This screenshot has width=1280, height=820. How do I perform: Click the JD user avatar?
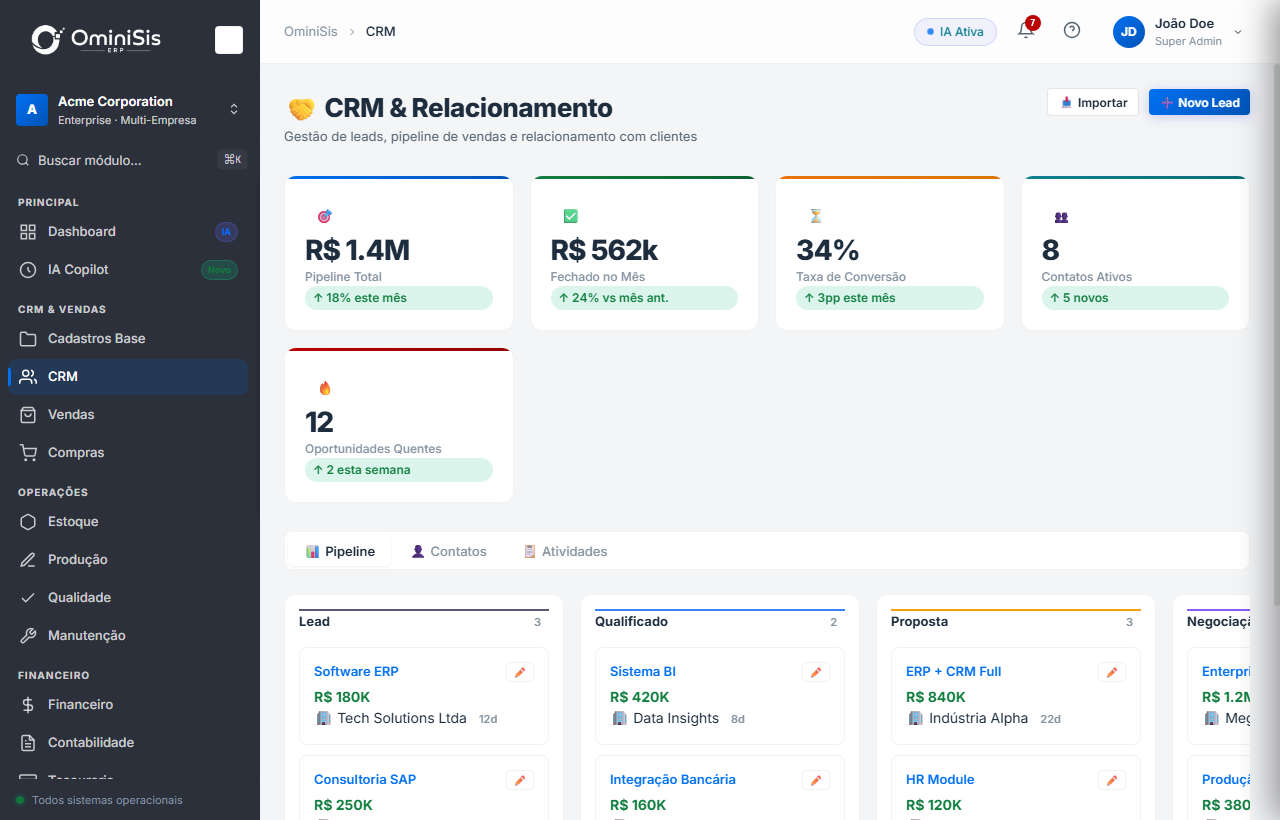[x=1129, y=32]
